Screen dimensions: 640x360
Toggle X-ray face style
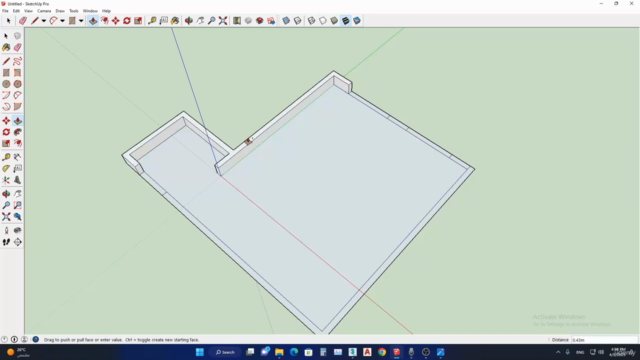click(286, 20)
